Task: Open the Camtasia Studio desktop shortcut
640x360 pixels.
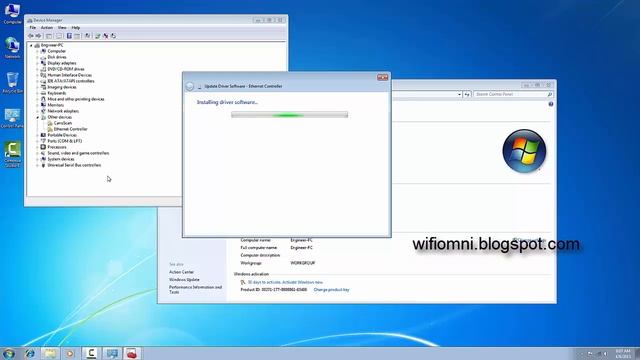Action: pos(12,154)
